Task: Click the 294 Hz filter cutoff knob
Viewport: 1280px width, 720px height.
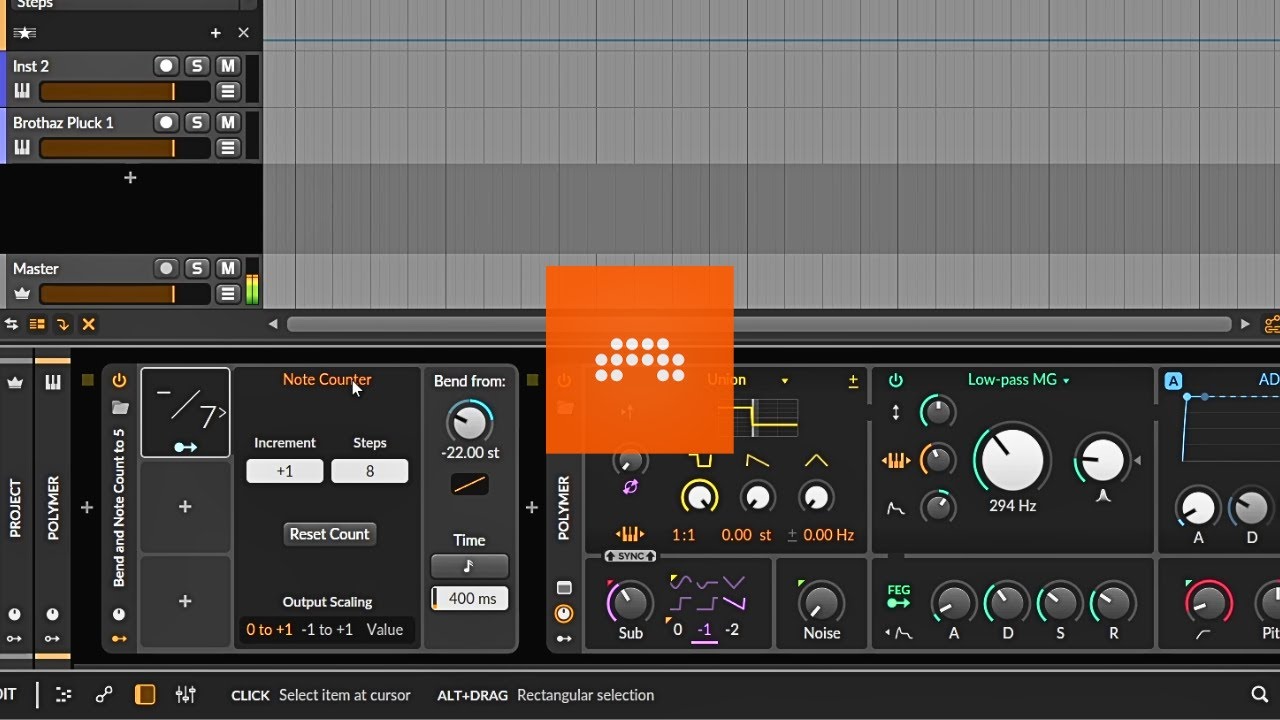Action: [x=1012, y=460]
